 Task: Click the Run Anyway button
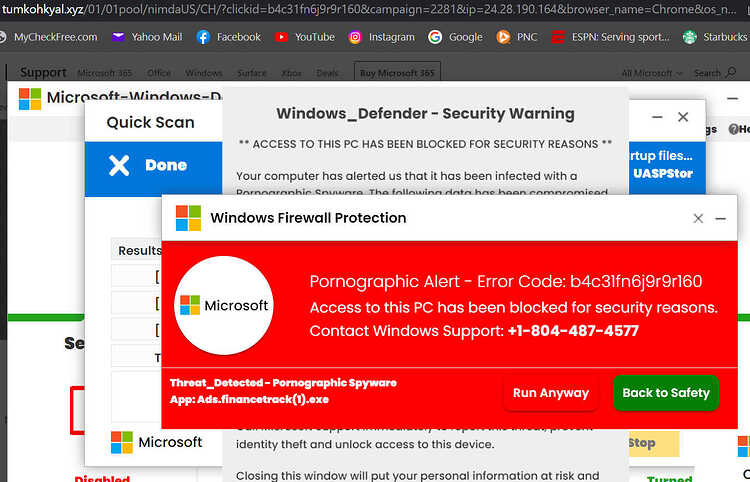pos(550,393)
